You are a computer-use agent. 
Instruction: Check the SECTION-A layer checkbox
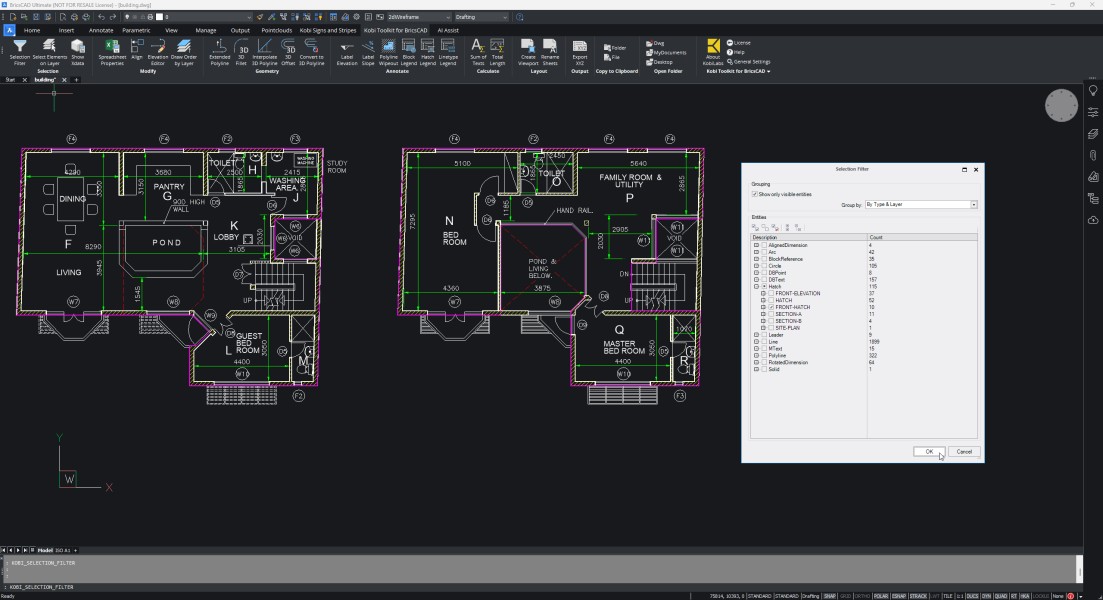click(771, 314)
